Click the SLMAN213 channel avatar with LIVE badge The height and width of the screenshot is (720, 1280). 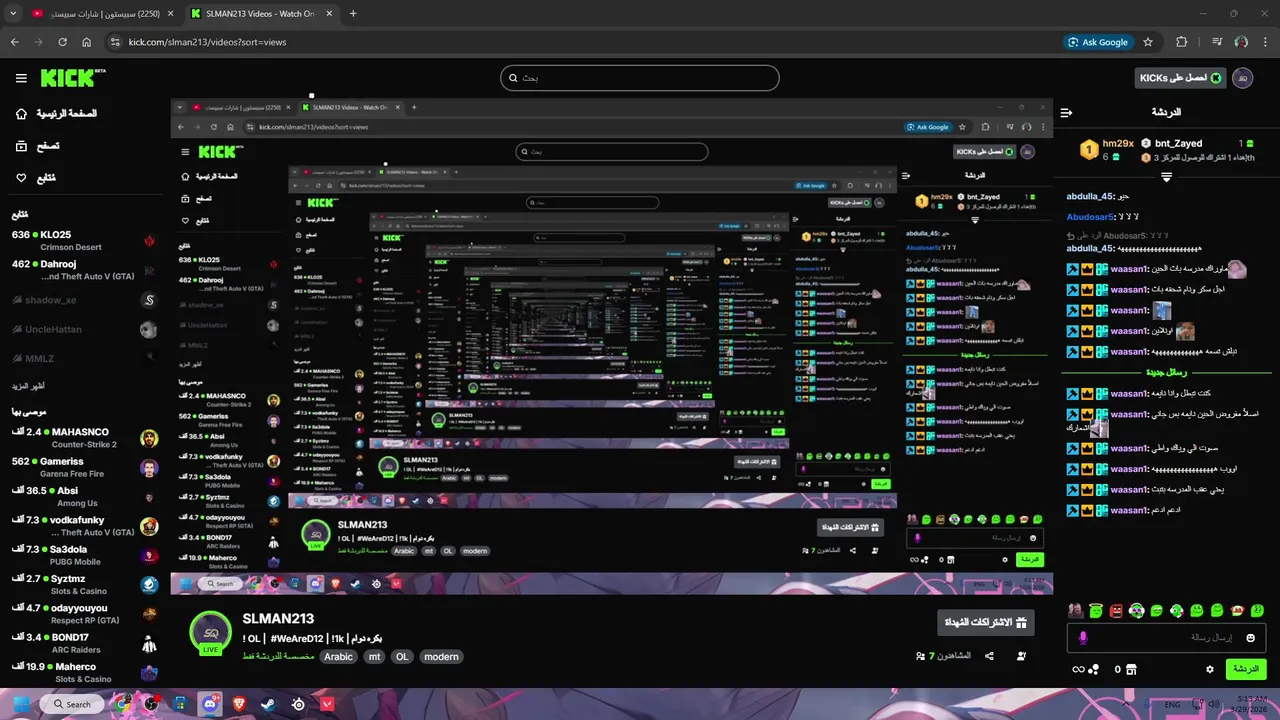click(x=211, y=633)
